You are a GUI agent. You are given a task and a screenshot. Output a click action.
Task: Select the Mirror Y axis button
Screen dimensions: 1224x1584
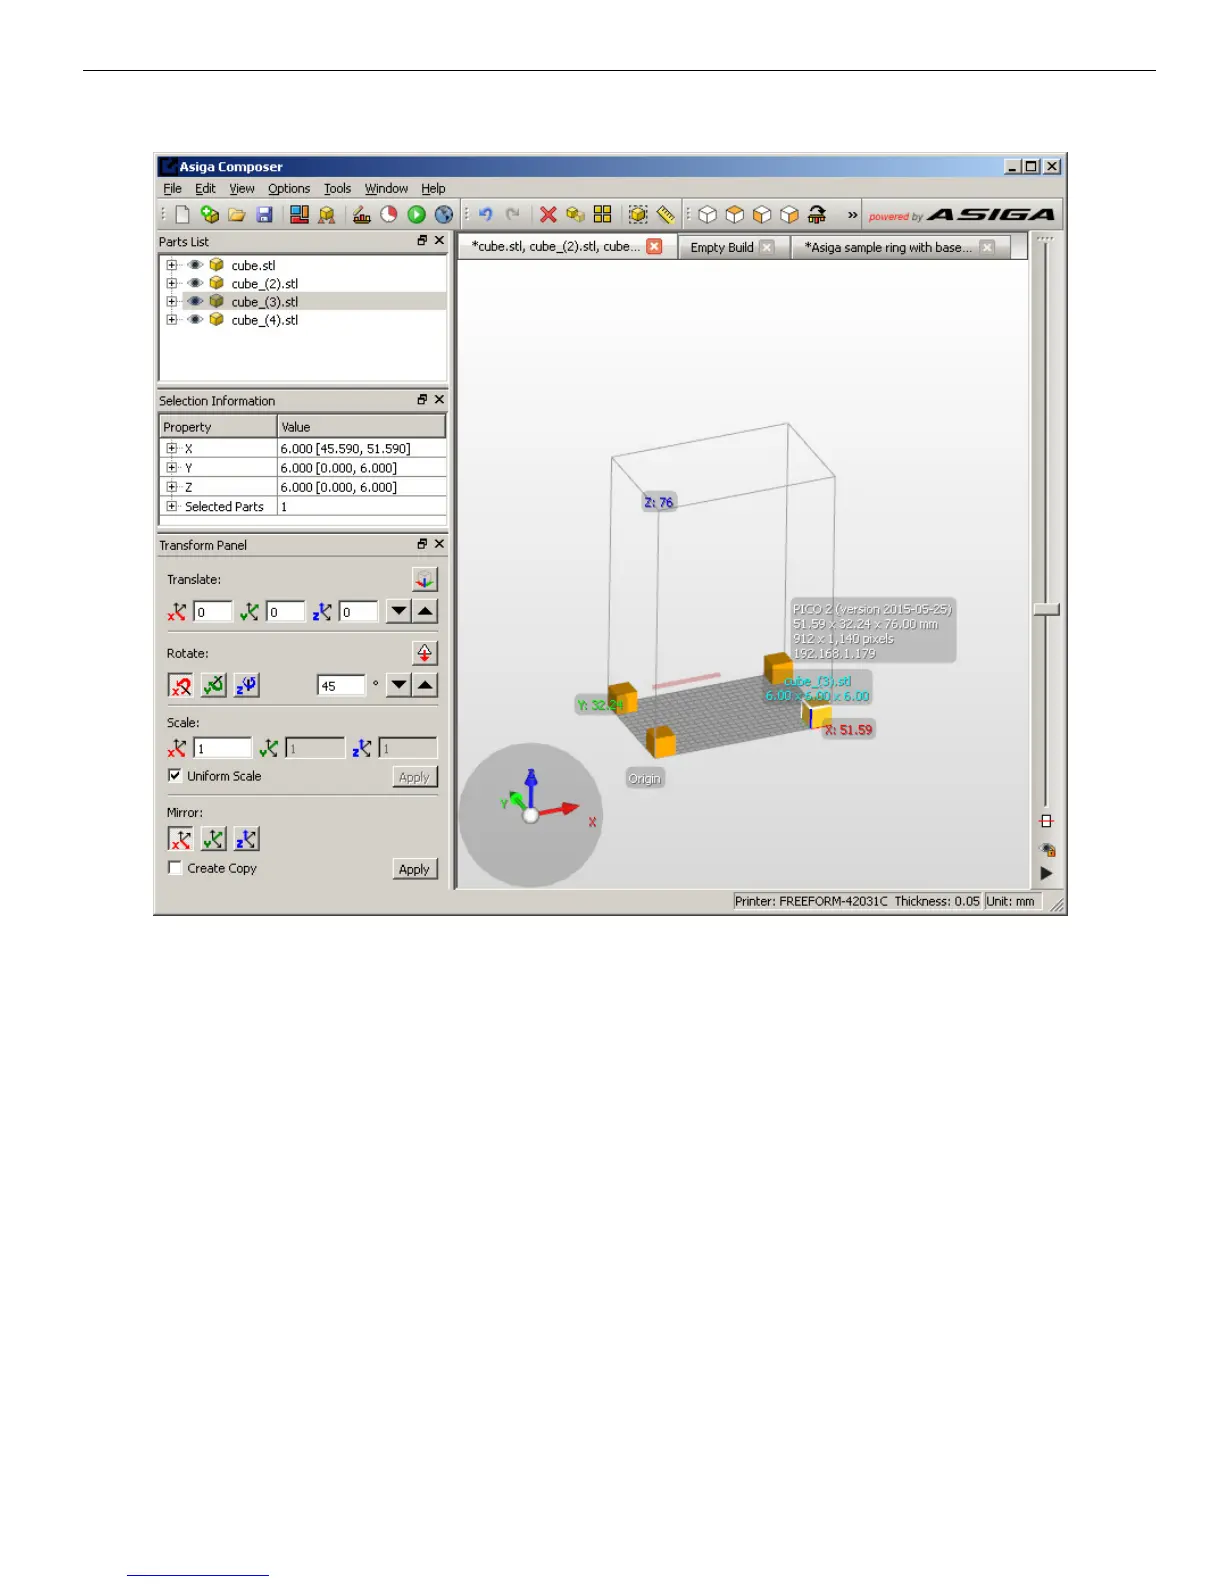tap(213, 839)
